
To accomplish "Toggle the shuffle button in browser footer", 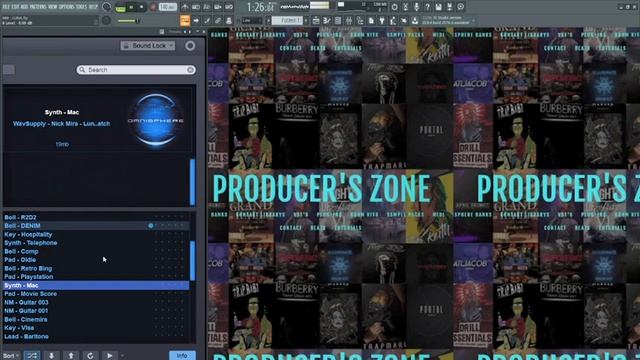I will [32, 356].
